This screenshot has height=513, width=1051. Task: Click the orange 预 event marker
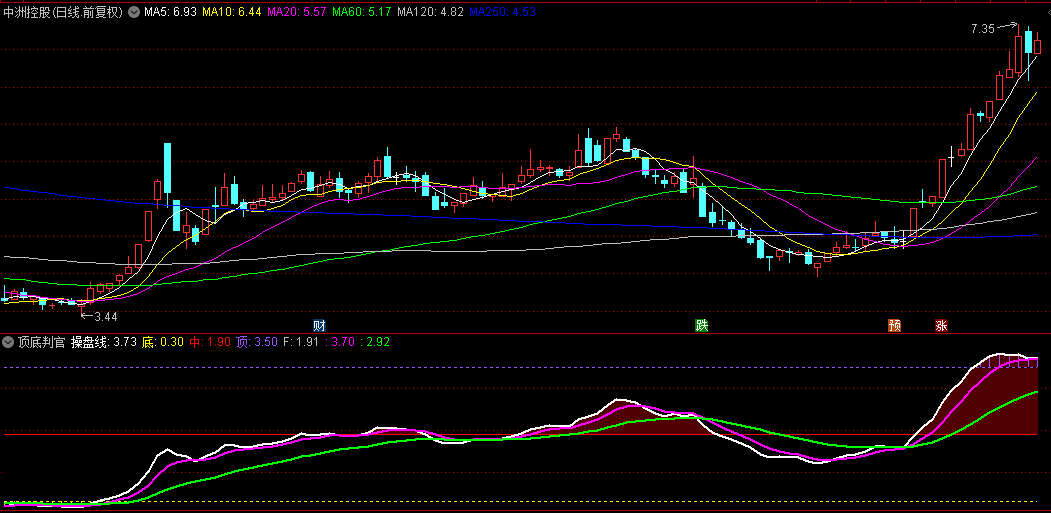tap(894, 325)
